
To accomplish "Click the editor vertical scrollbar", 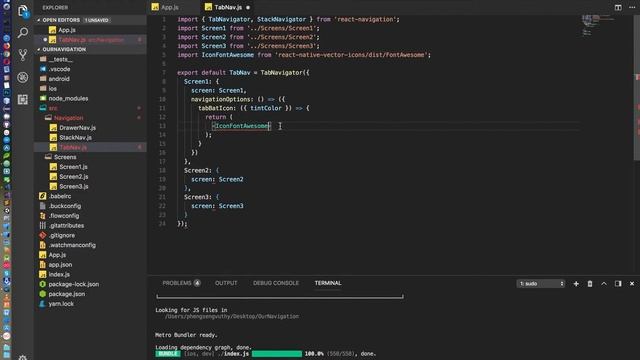I will click(x=637, y=87).
